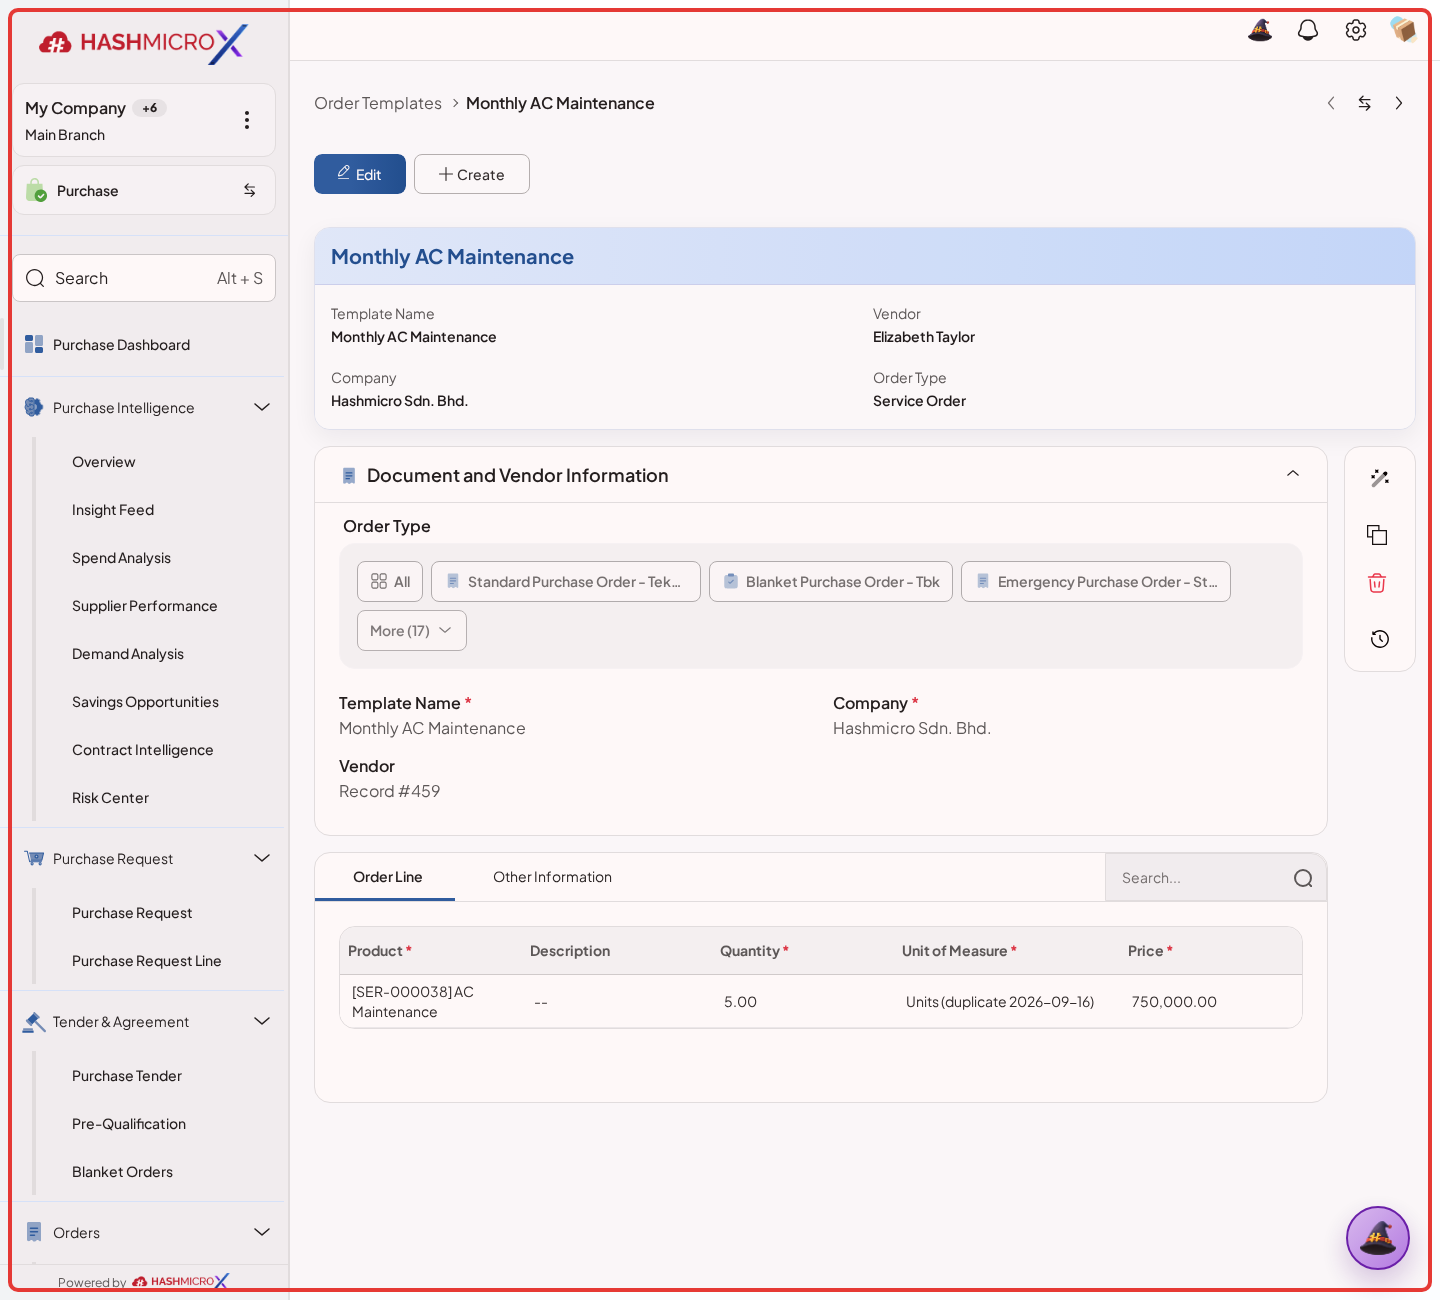
Task: Open the More (17) order types dropdown
Action: pos(412,631)
